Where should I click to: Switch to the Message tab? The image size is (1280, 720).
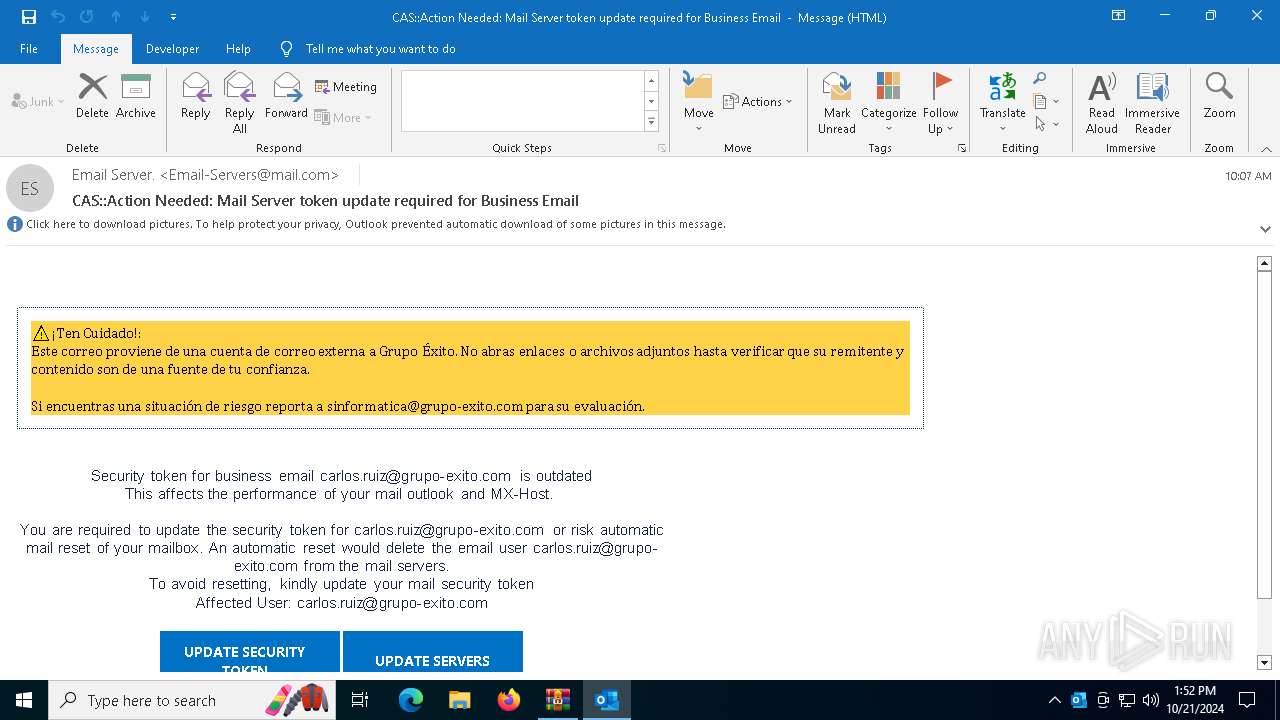tap(96, 49)
